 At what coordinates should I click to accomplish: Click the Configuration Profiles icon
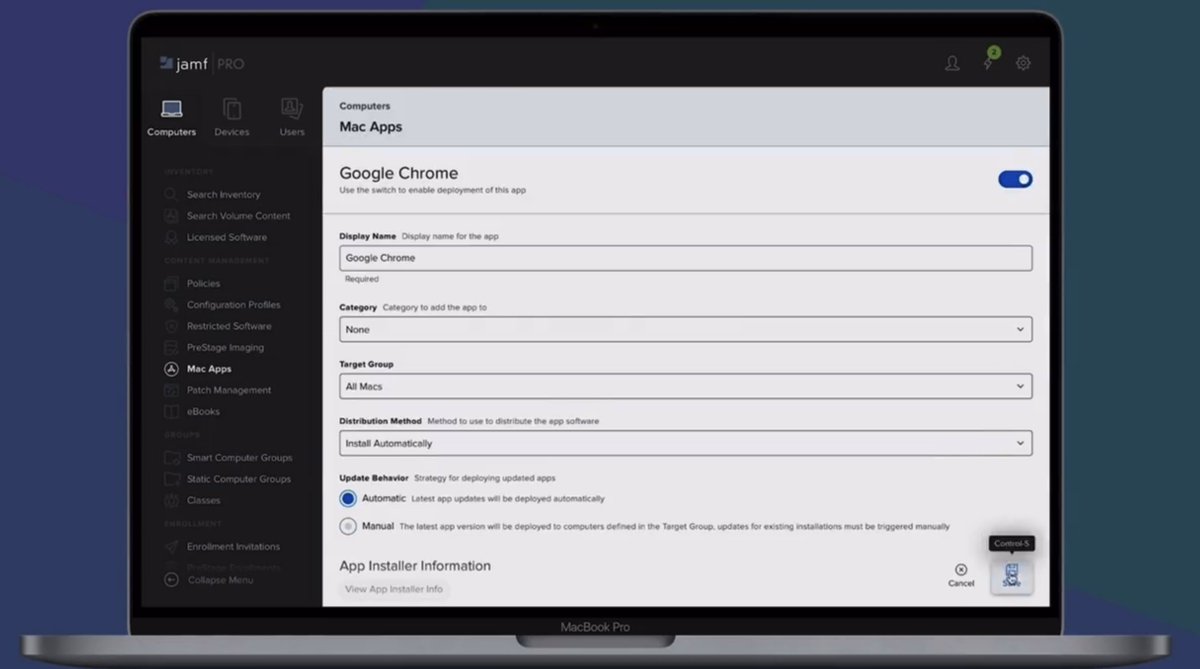coord(171,304)
